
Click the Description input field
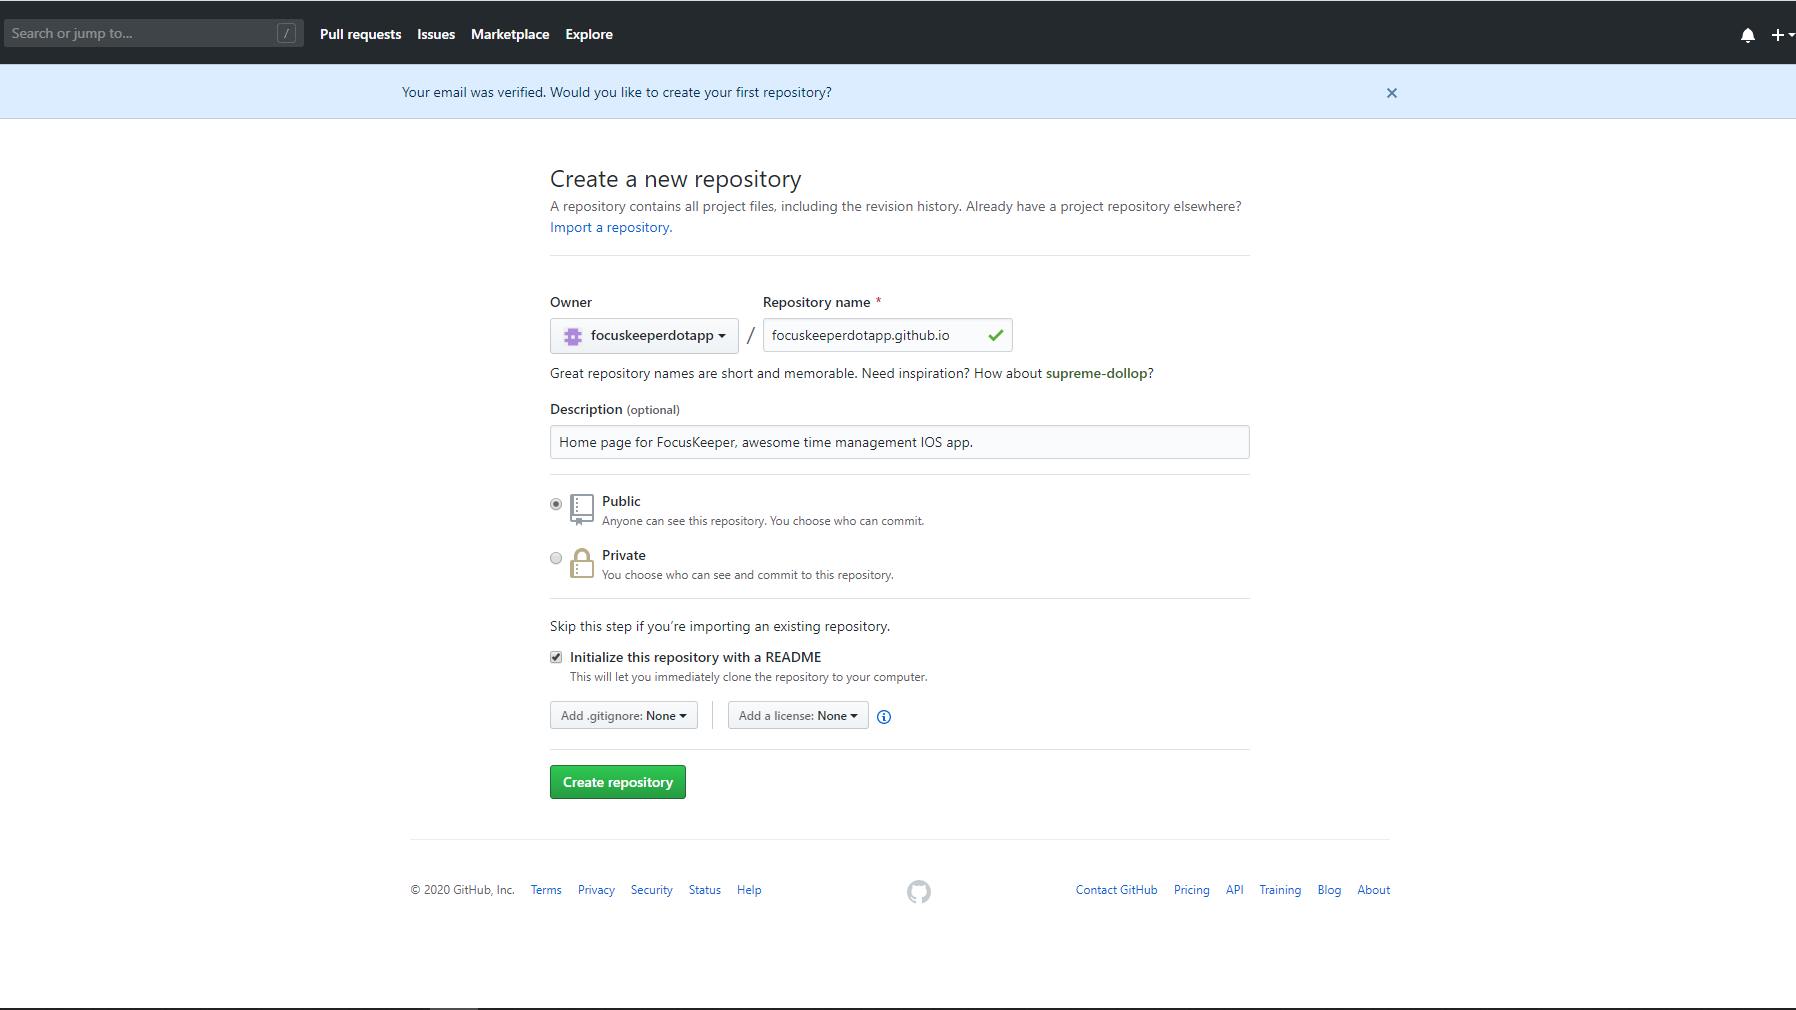(899, 442)
